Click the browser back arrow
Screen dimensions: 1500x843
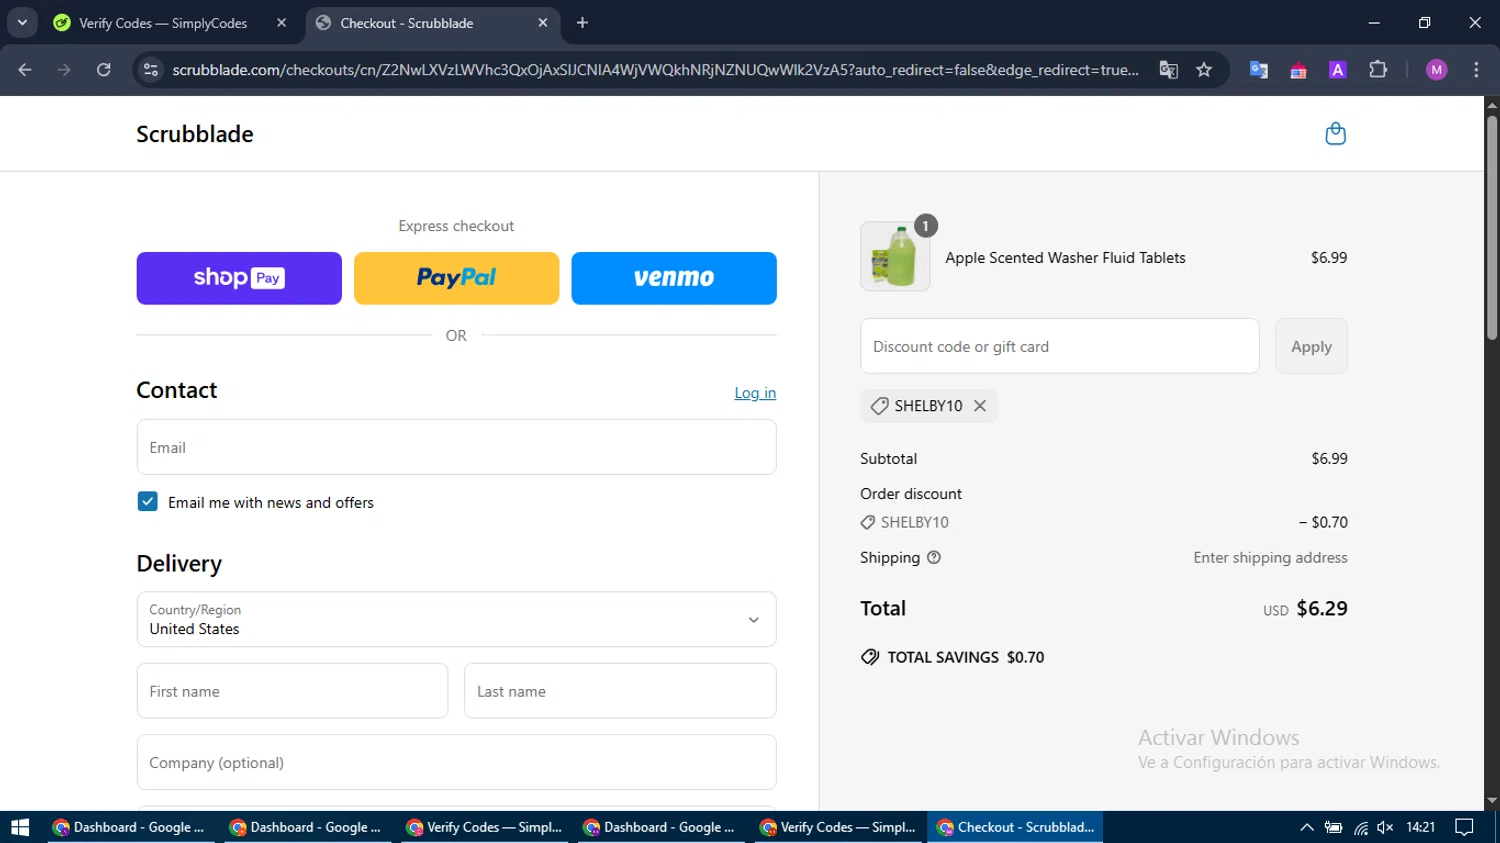coord(25,70)
